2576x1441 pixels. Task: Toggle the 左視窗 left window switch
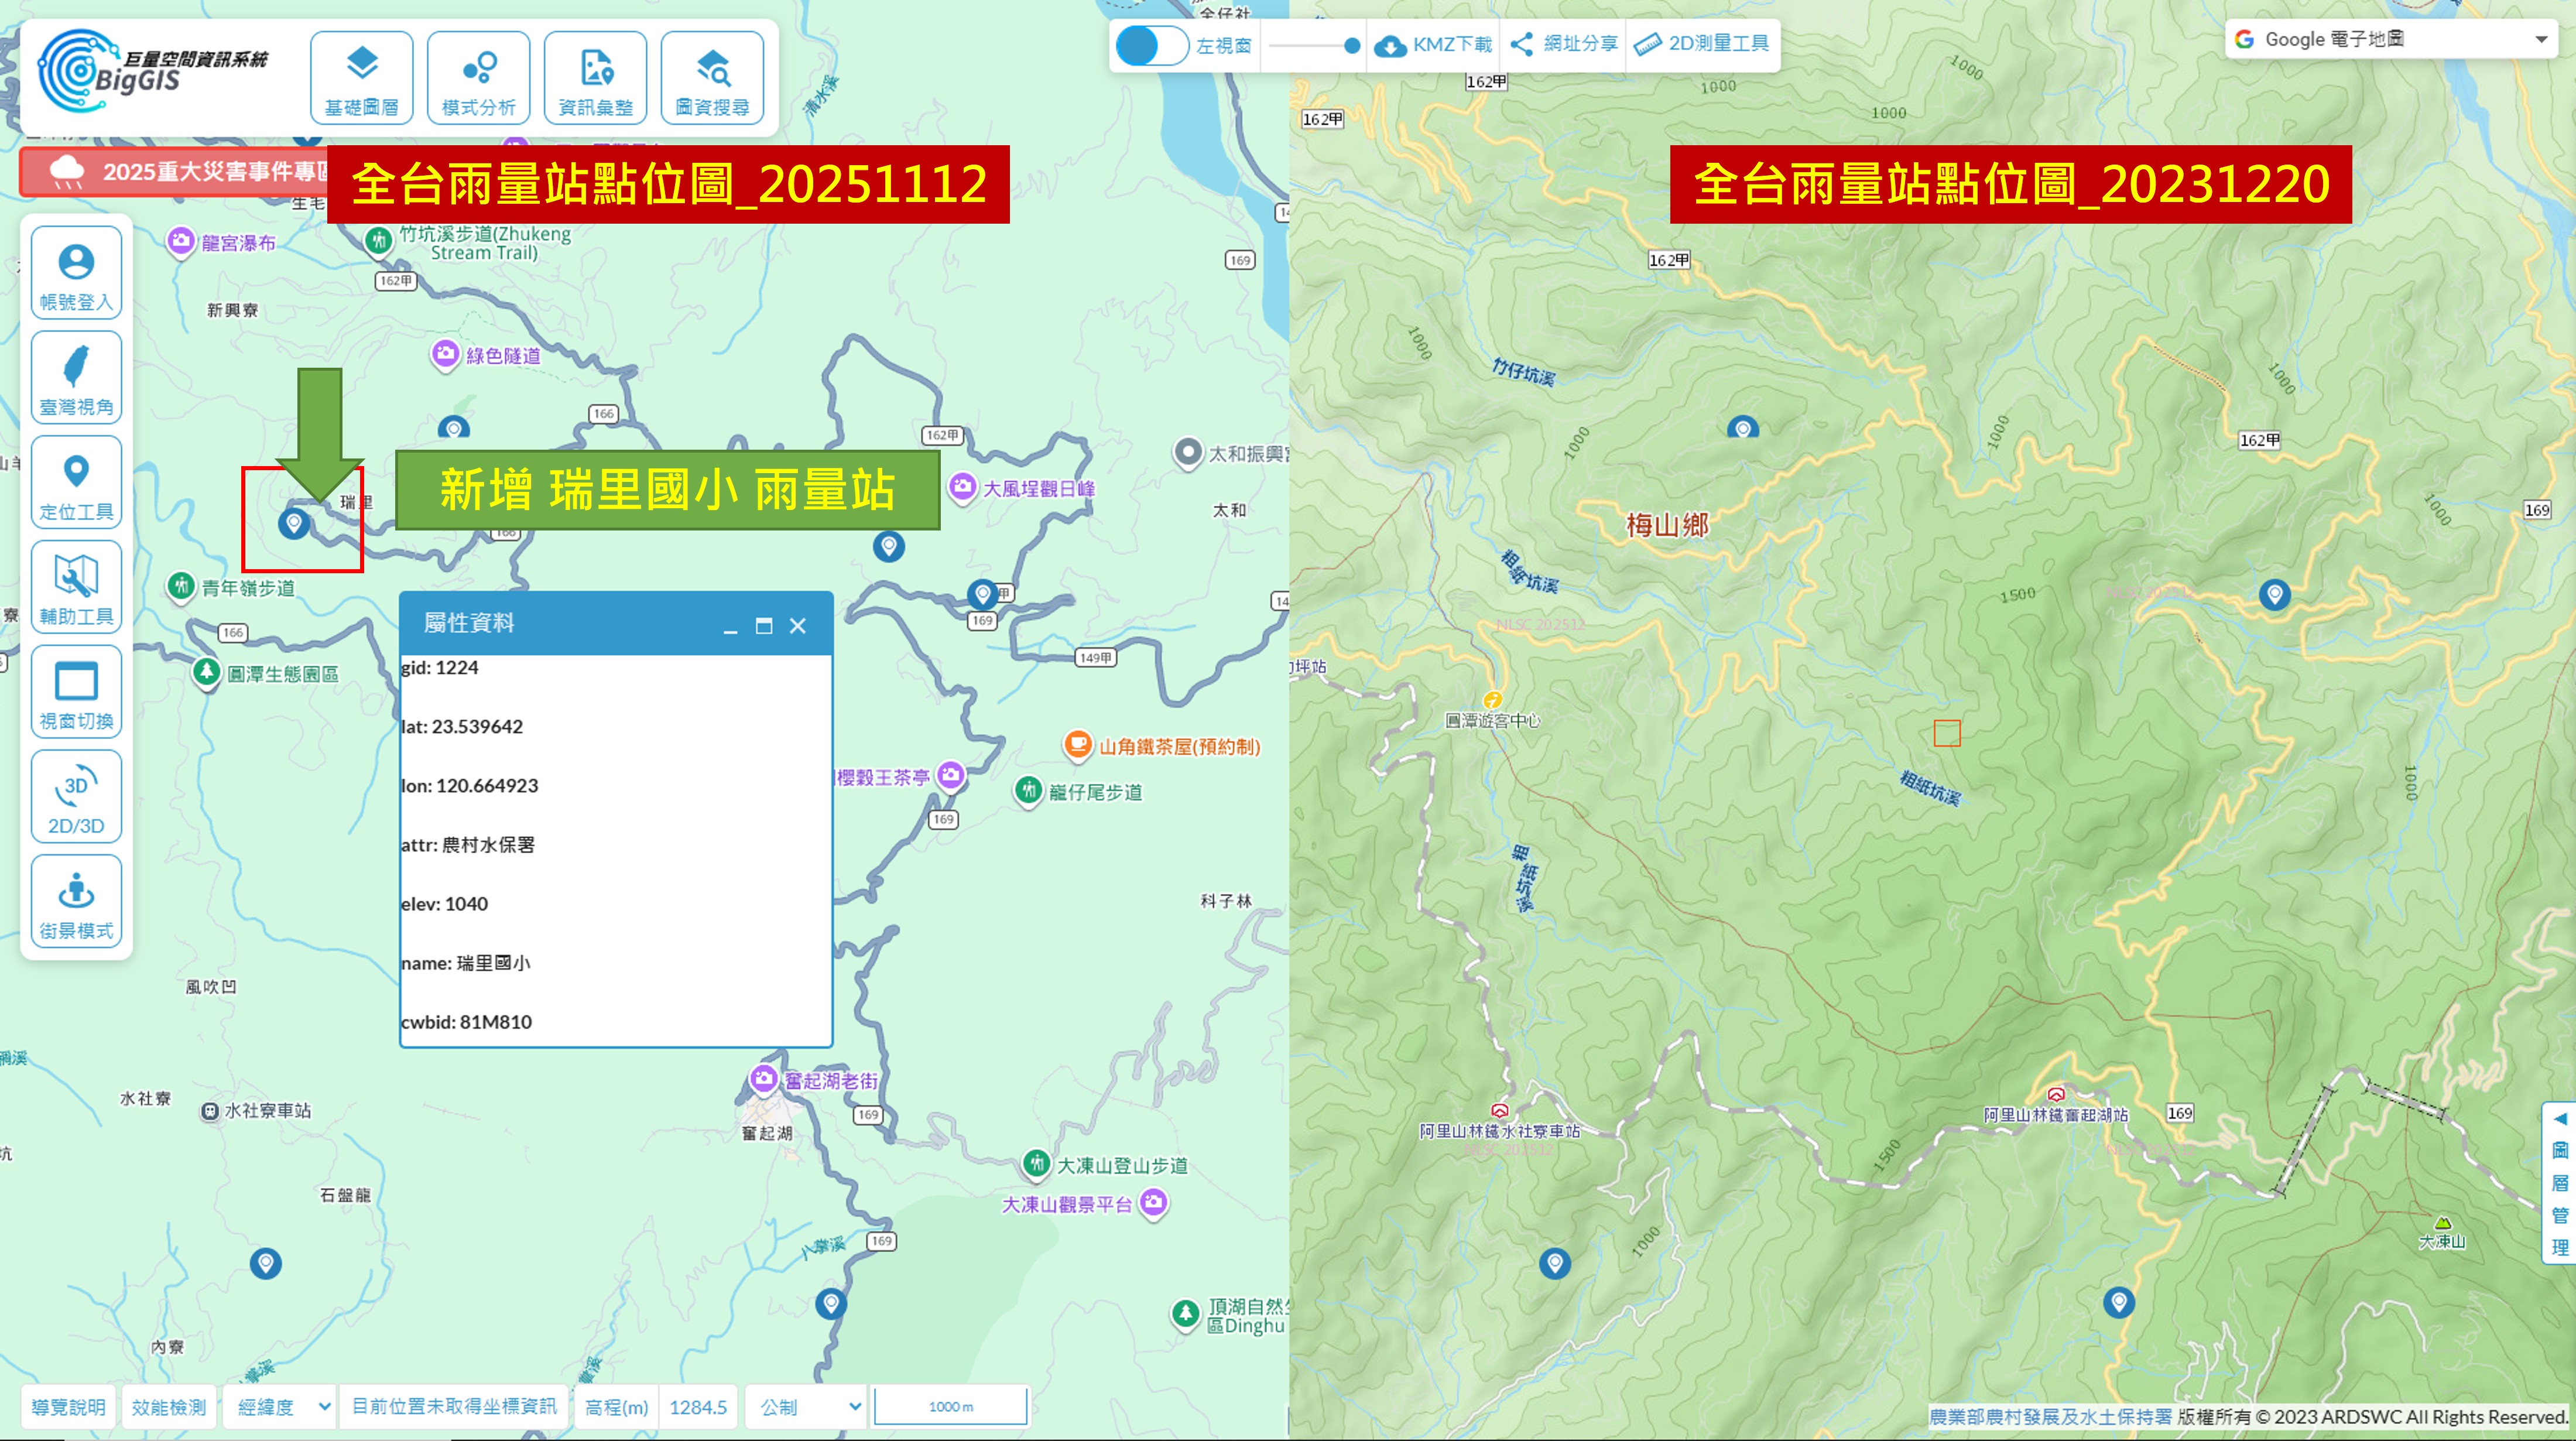click(x=1151, y=45)
